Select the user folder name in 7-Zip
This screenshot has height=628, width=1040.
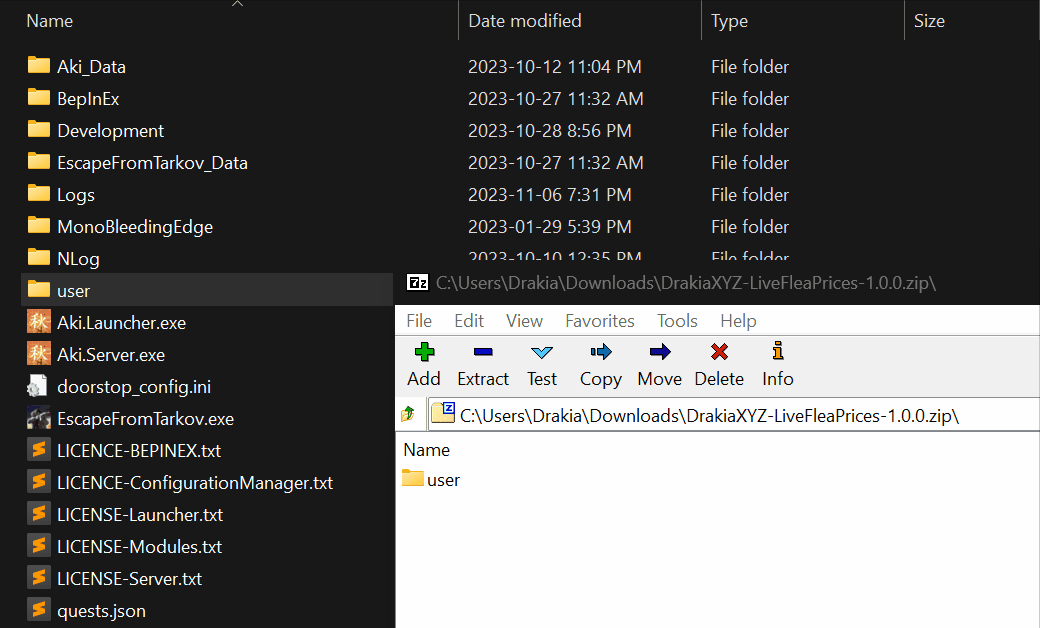(443, 480)
